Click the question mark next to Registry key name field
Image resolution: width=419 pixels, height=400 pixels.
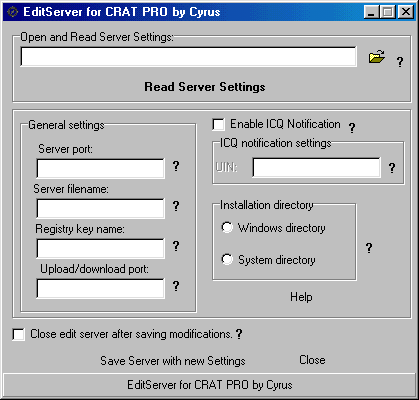176,246
